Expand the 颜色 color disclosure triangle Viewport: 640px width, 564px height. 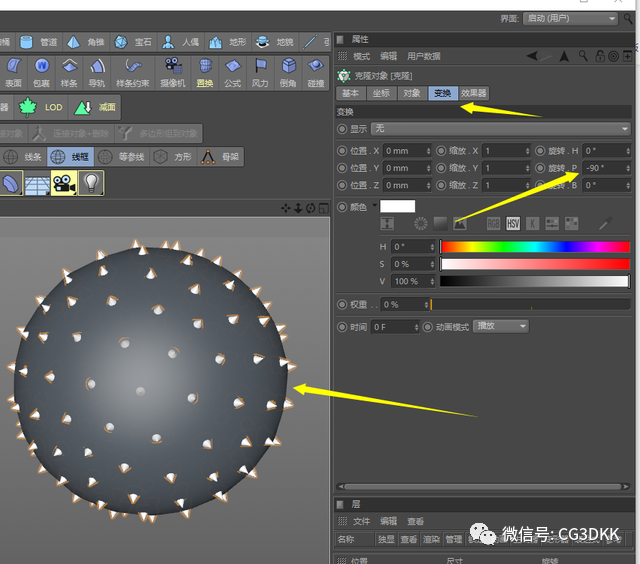(374, 205)
